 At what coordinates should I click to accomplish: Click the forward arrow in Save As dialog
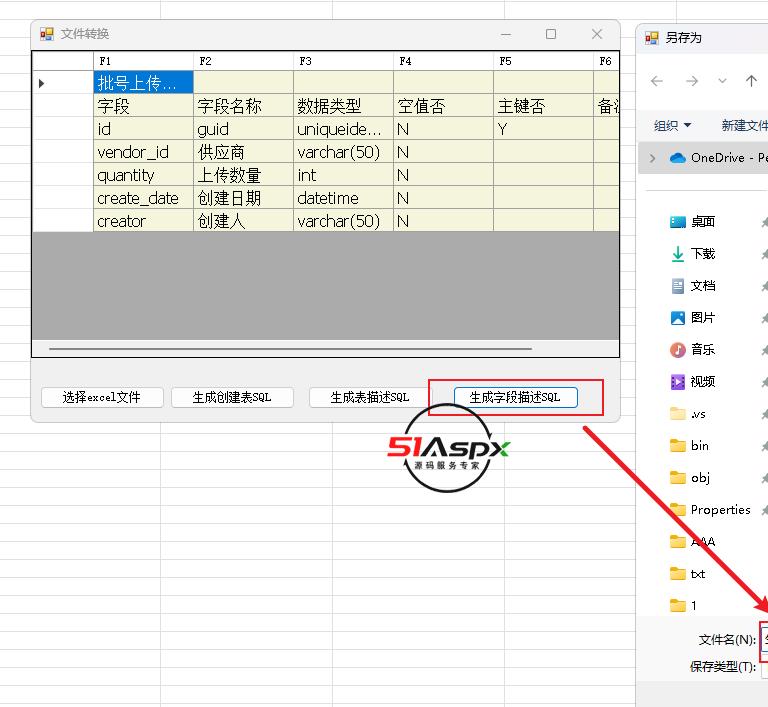pos(692,81)
